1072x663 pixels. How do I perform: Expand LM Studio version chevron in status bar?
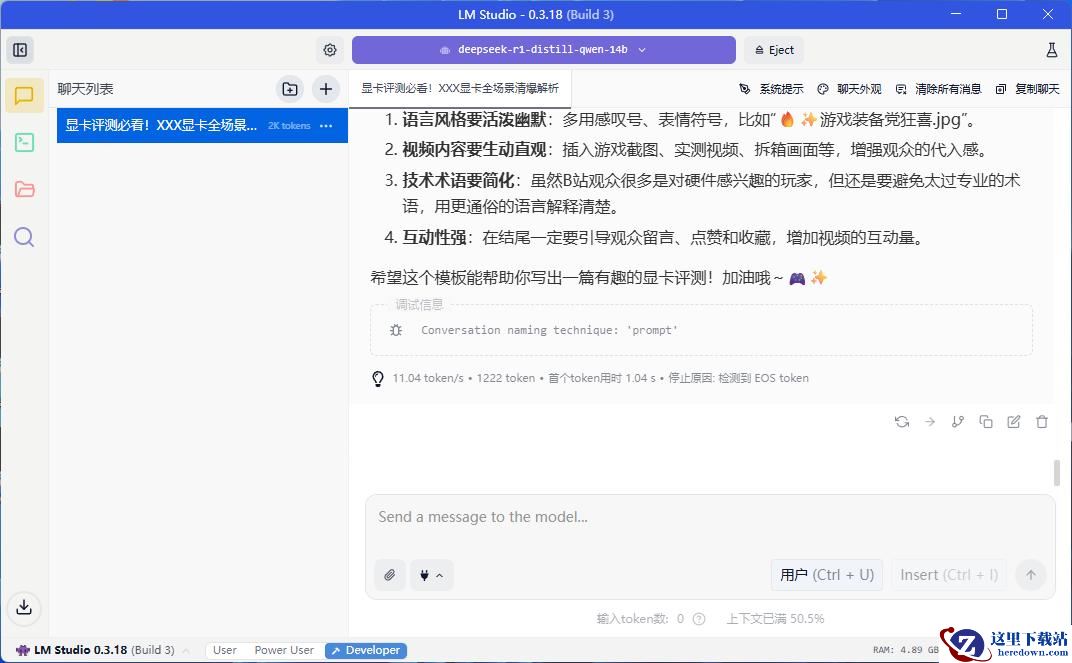[186, 651]
